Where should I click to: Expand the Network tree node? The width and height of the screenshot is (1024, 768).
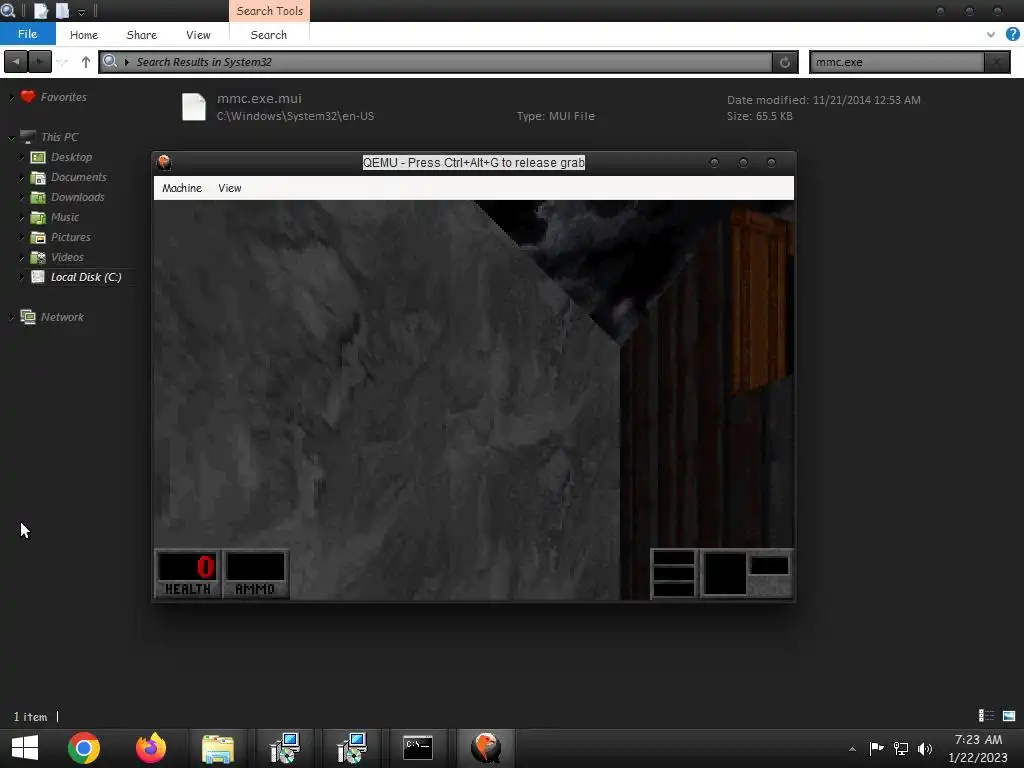click(x=11, y=317)
